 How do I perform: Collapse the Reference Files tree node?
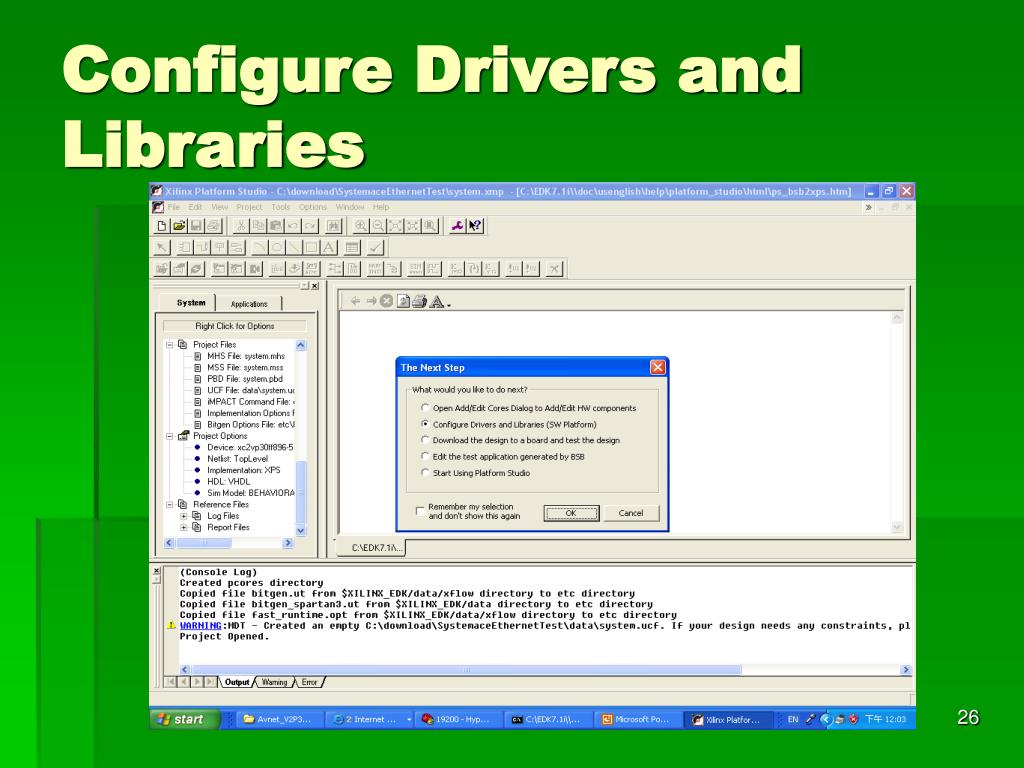pos(169,505)
